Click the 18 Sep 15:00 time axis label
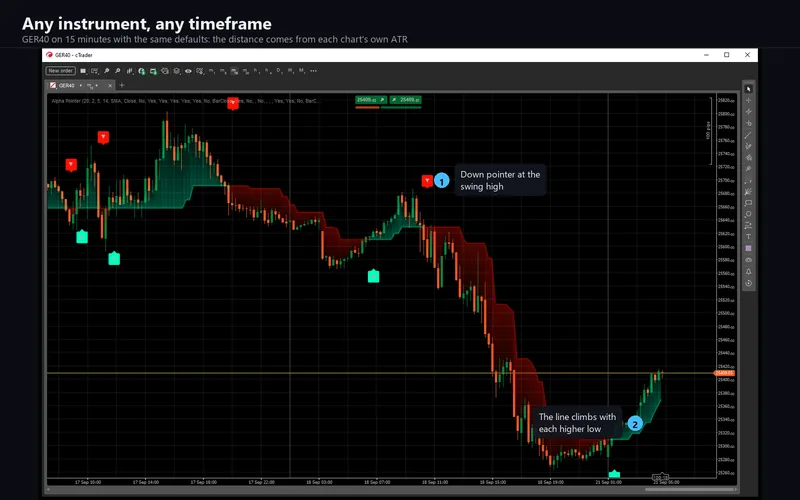This screenshot has width=800, height=500. point(493,482)
